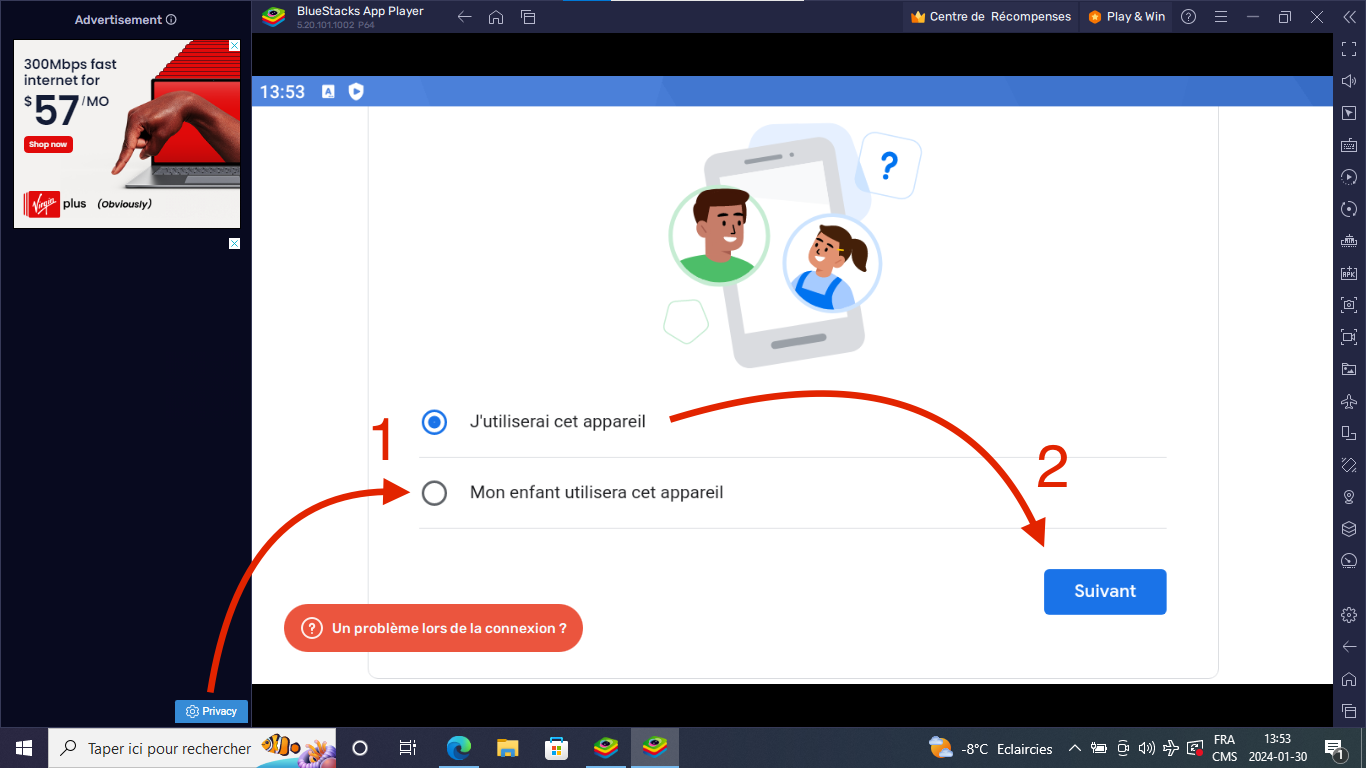Toggle airplane mode icon in sidebar

[1349, 401]
